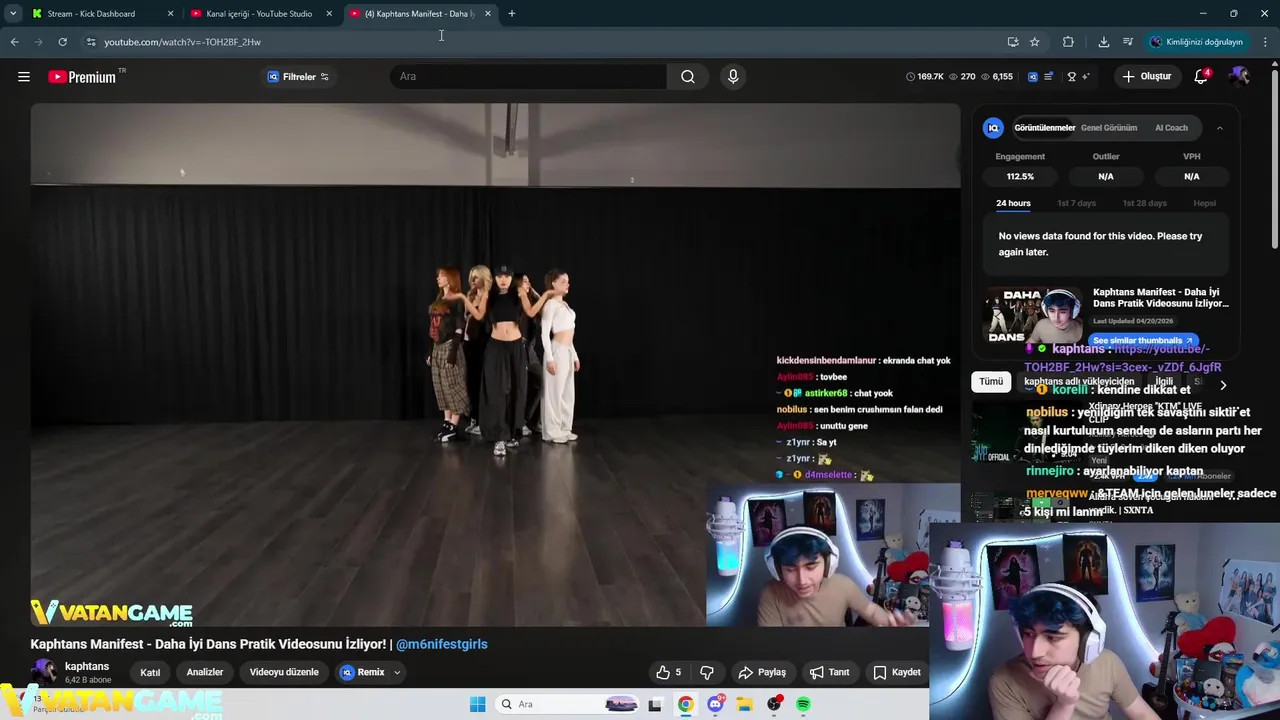This screenshot has width=1280, height=720.
Task: Go back to the previous page
Action: (x=14, y=42)
